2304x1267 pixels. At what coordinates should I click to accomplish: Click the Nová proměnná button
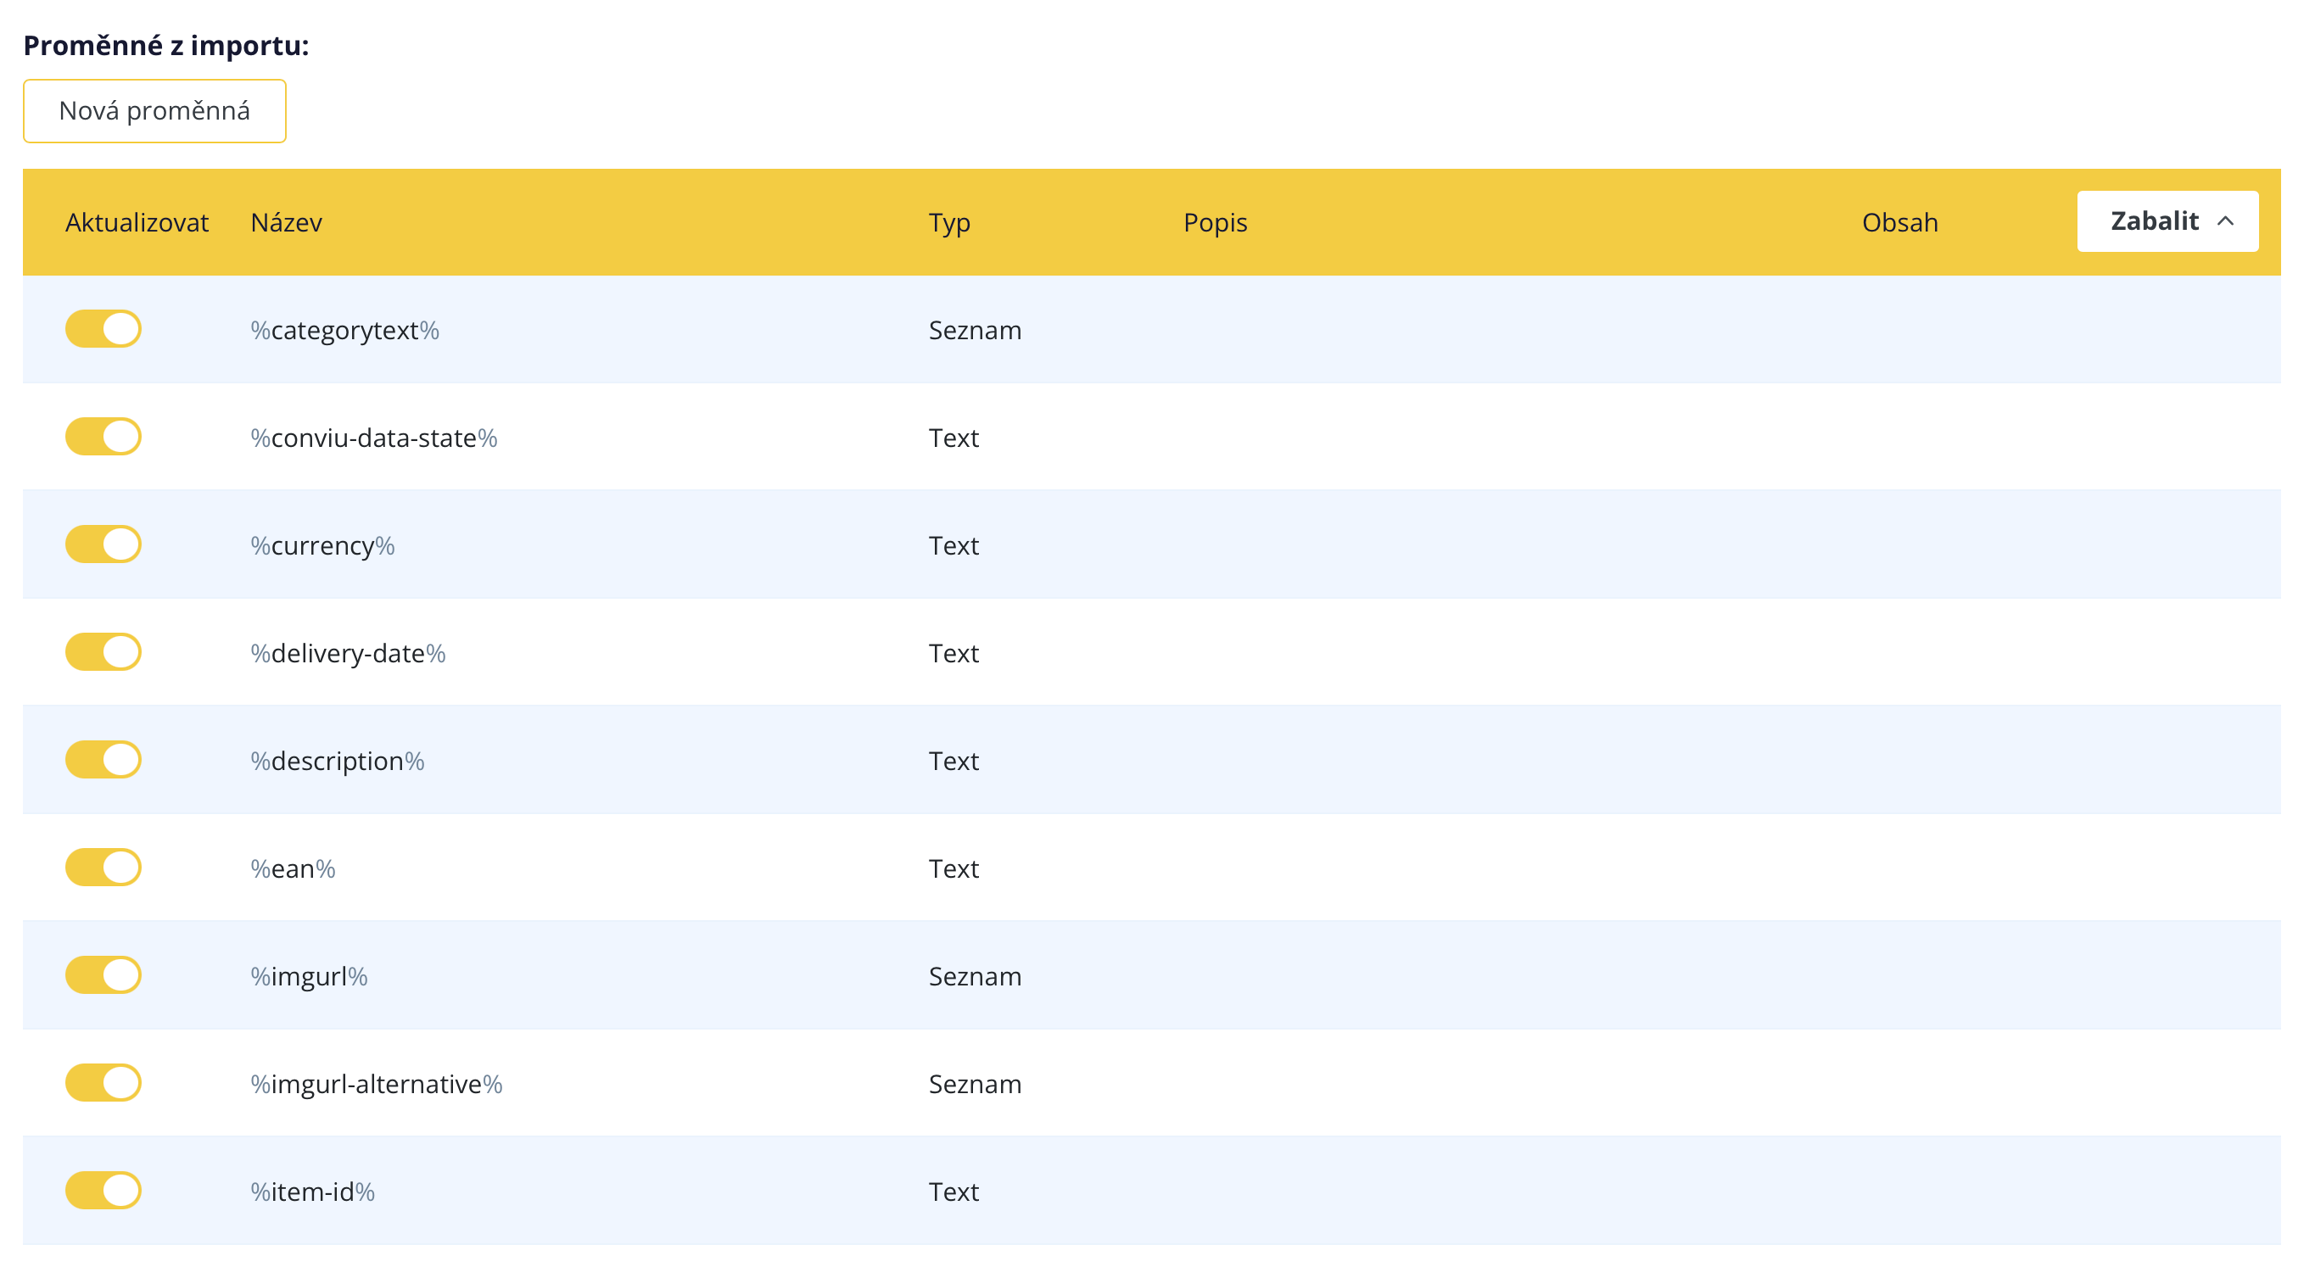pyautogui.click(x=154, y=111)
